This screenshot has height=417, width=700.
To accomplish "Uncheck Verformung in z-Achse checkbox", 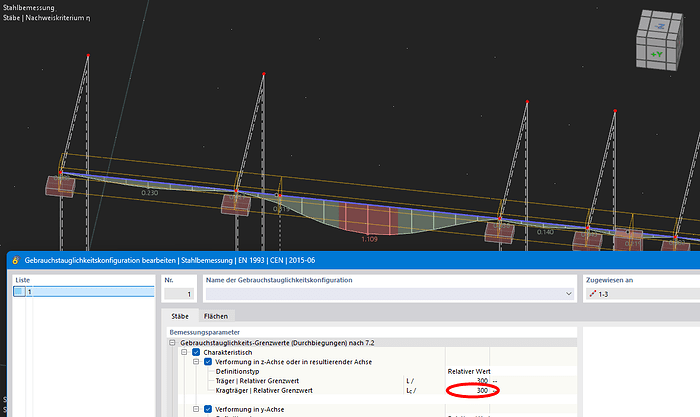I will pyautogui.click(x=208, y=361).
